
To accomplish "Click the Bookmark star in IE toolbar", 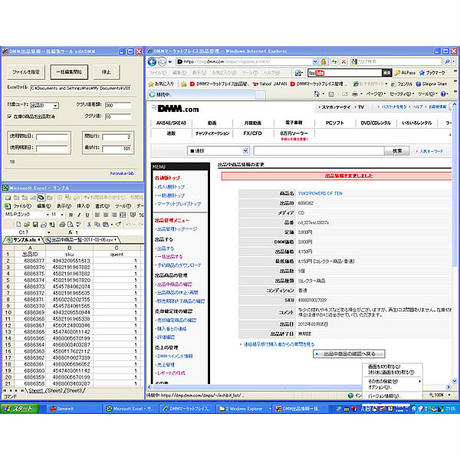I will point(432,73).
